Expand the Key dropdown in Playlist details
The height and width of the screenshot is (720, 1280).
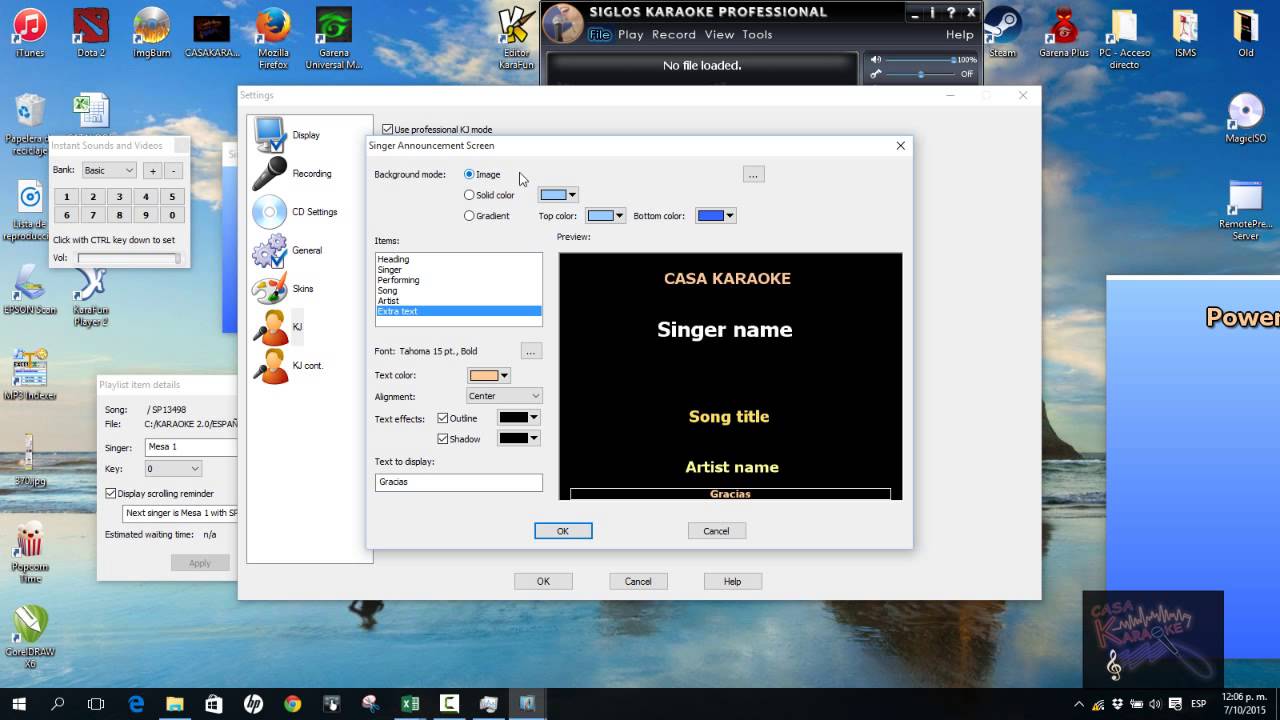(x=173, y=468)
